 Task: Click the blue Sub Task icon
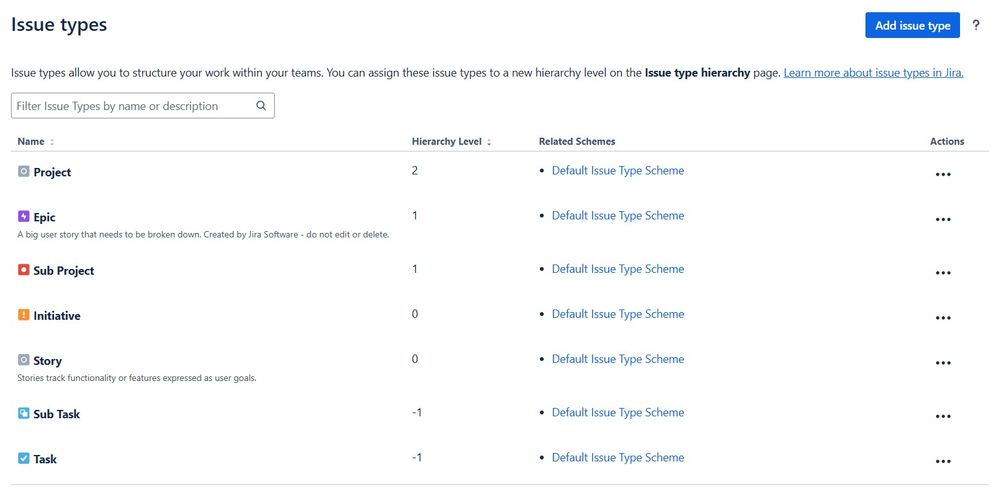point(24,413)
